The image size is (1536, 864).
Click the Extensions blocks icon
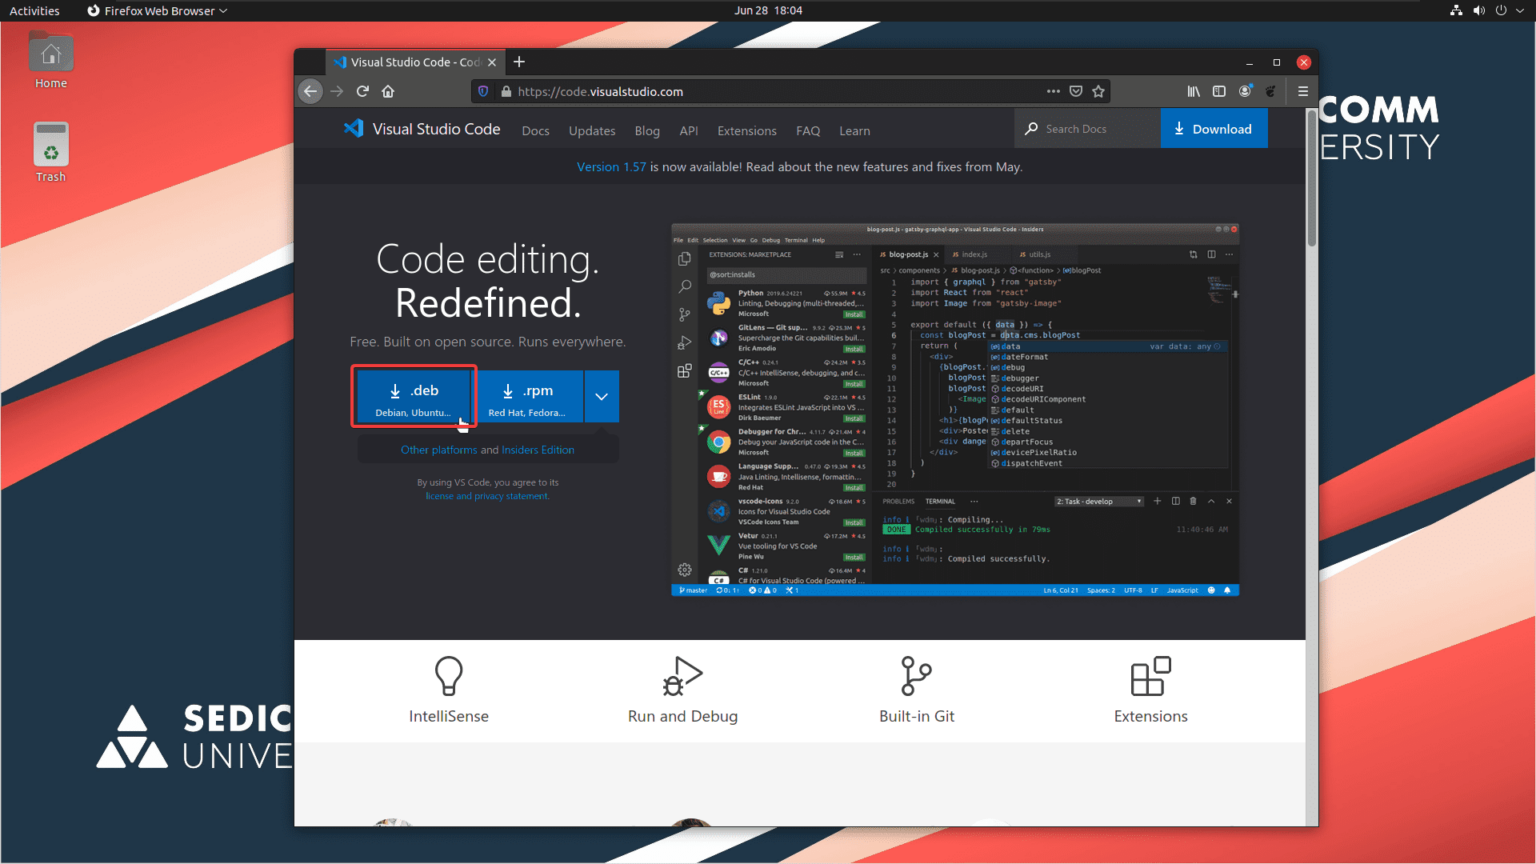(1151, 676)
